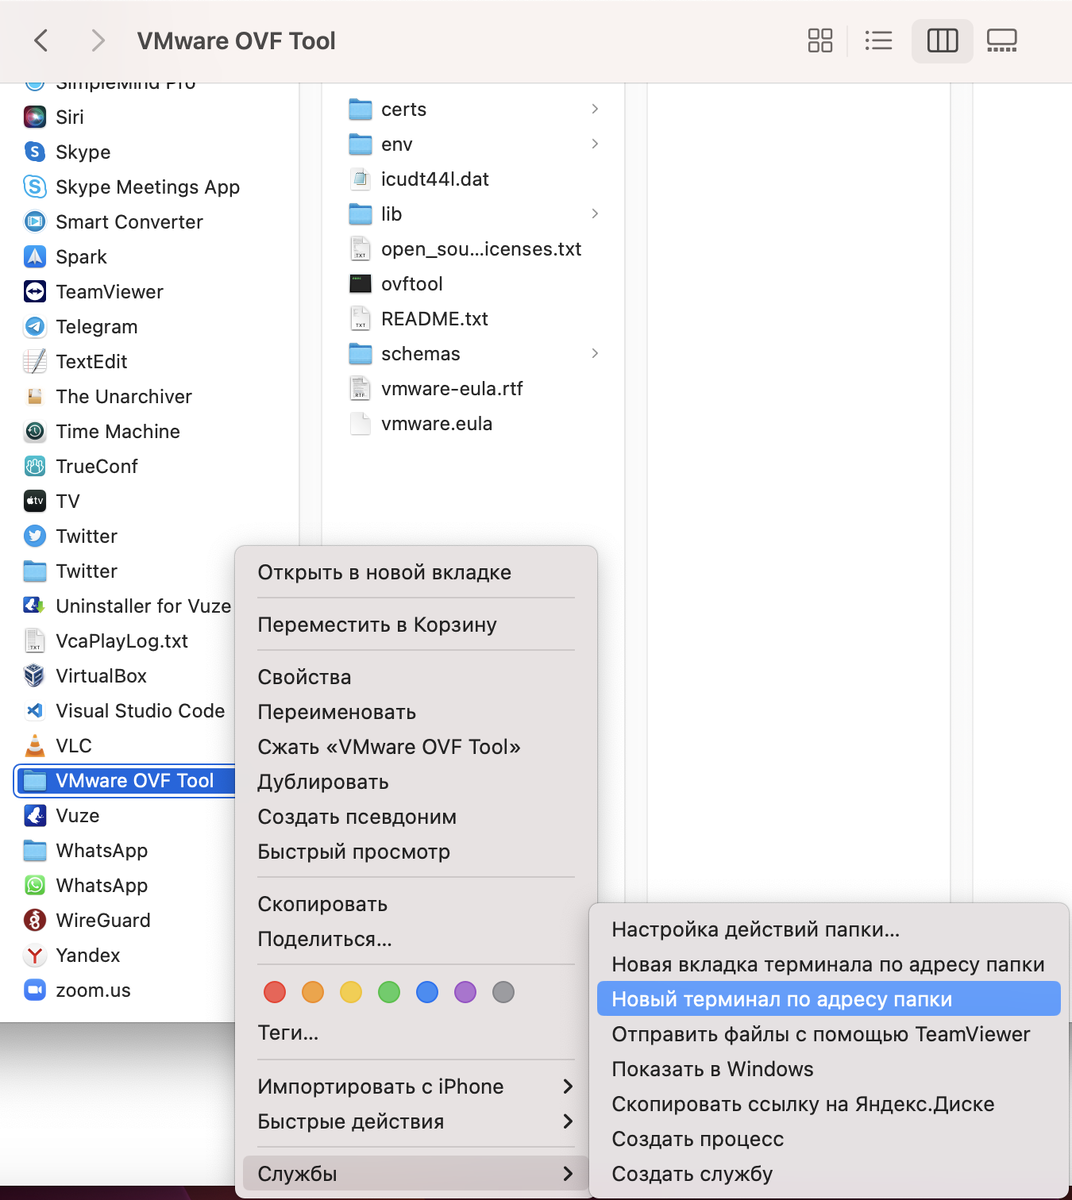Click the Siri app icon

pos(35,117)
